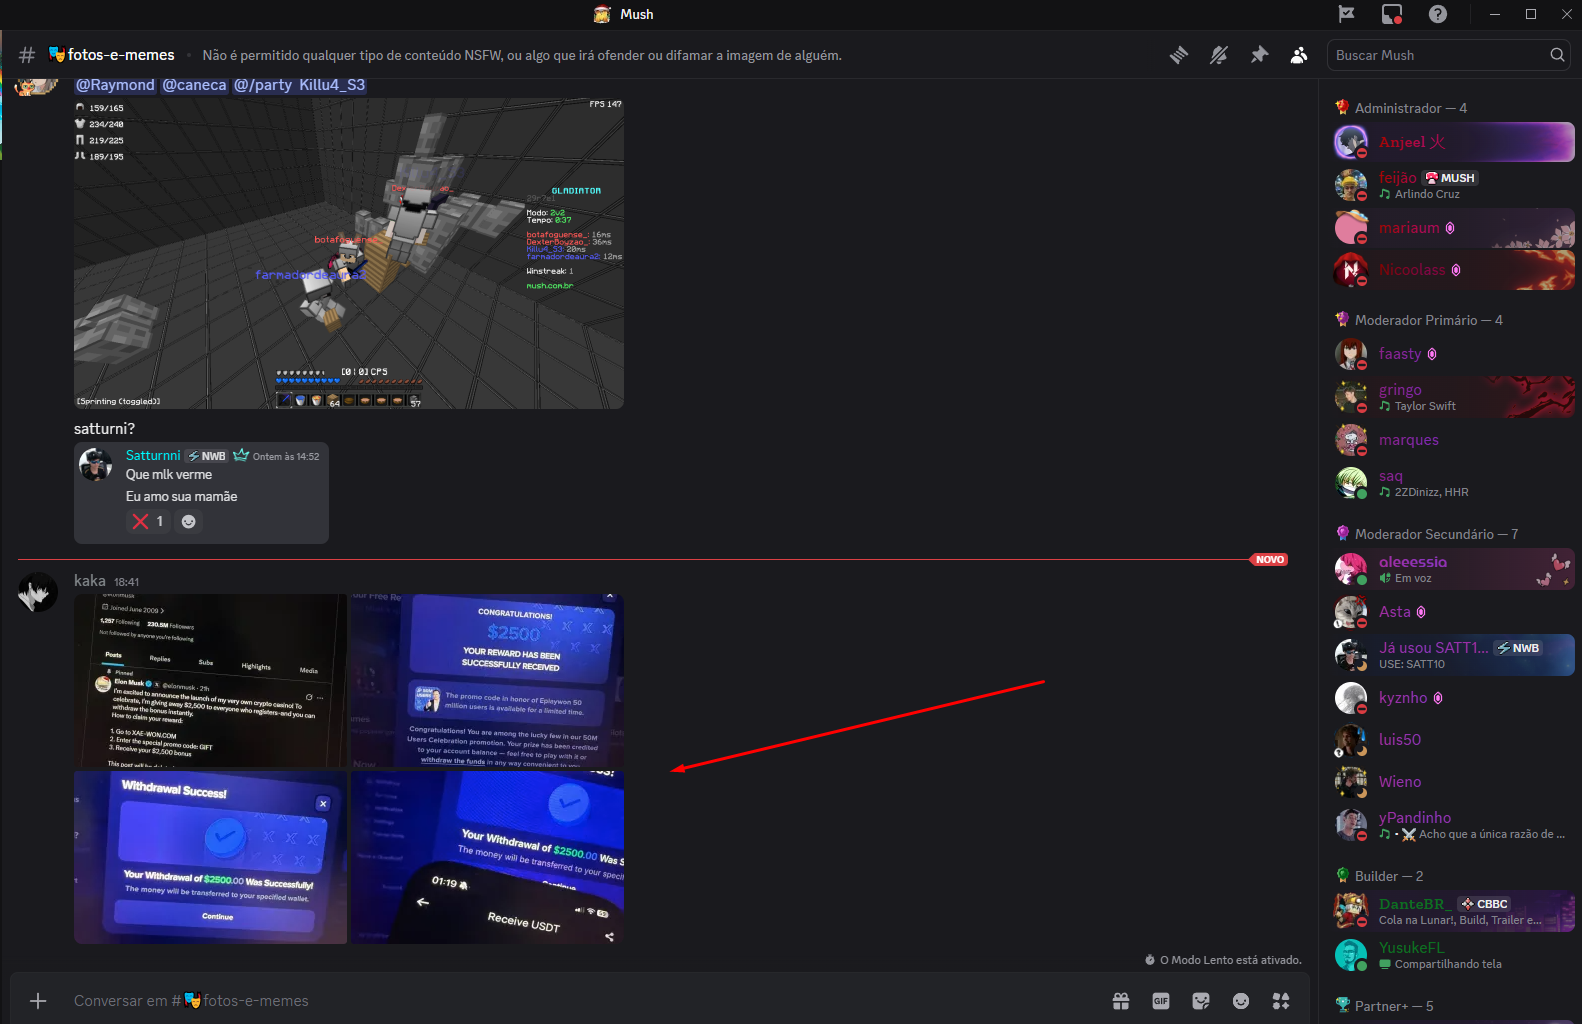Open the Withdrawal Success image
This screenshot has width=1582, height=1024.
coord(210,857)
